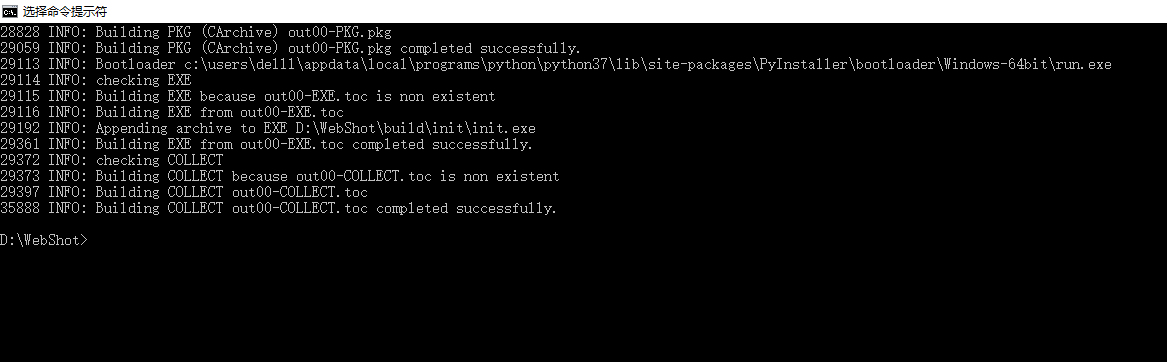Click the window title text 选择命令提示符
1167x362 pixels.
[65, 11]
